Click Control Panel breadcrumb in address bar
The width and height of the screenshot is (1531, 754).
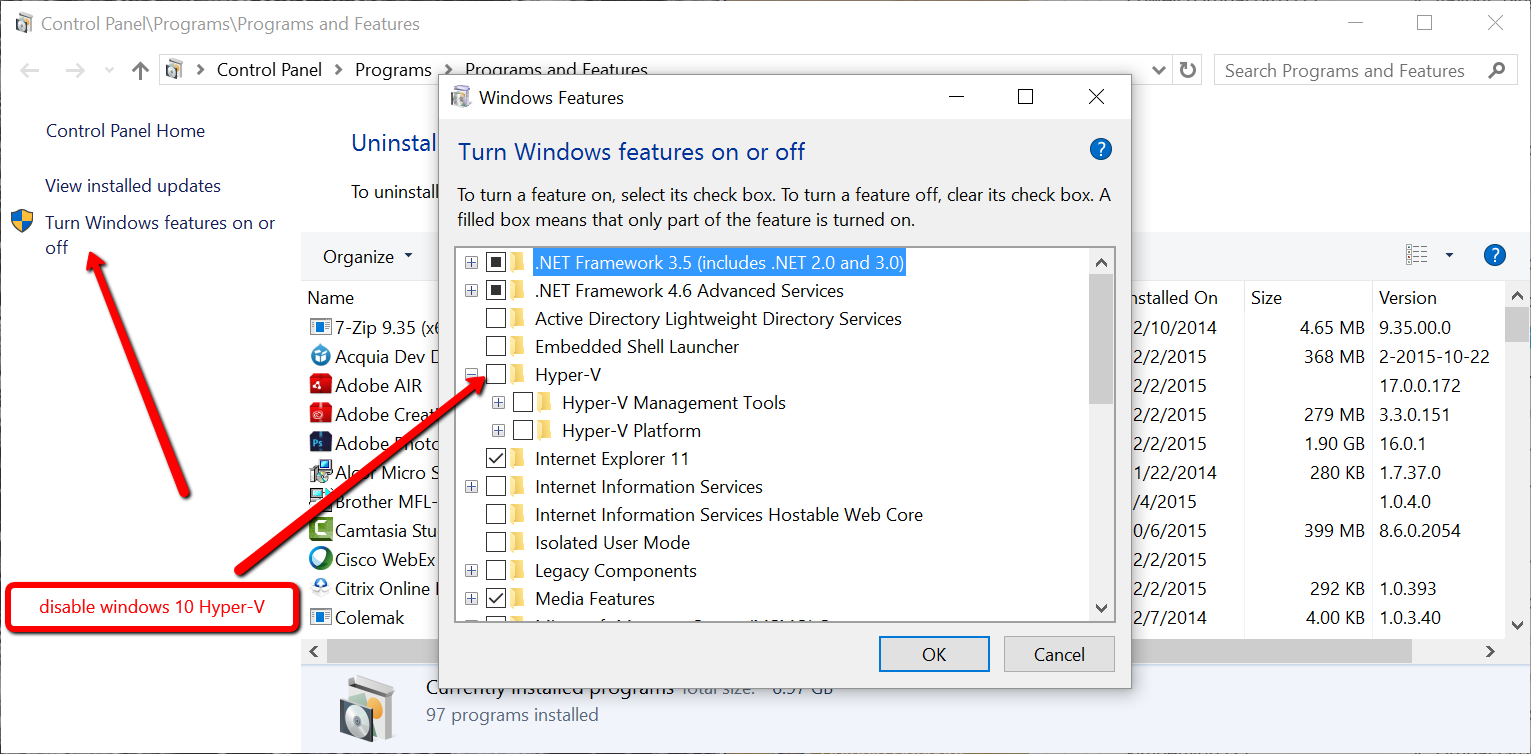click(269, 70)
